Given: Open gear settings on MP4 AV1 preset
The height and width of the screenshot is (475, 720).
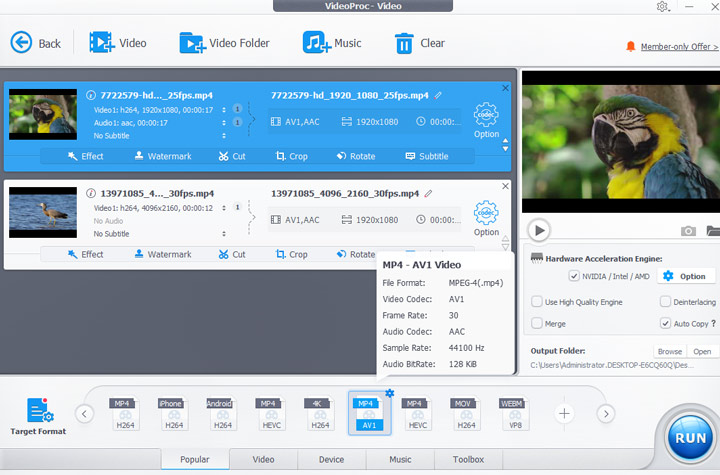Looking at the screenshot, I should pyautogui.click(x=389, y=393).
